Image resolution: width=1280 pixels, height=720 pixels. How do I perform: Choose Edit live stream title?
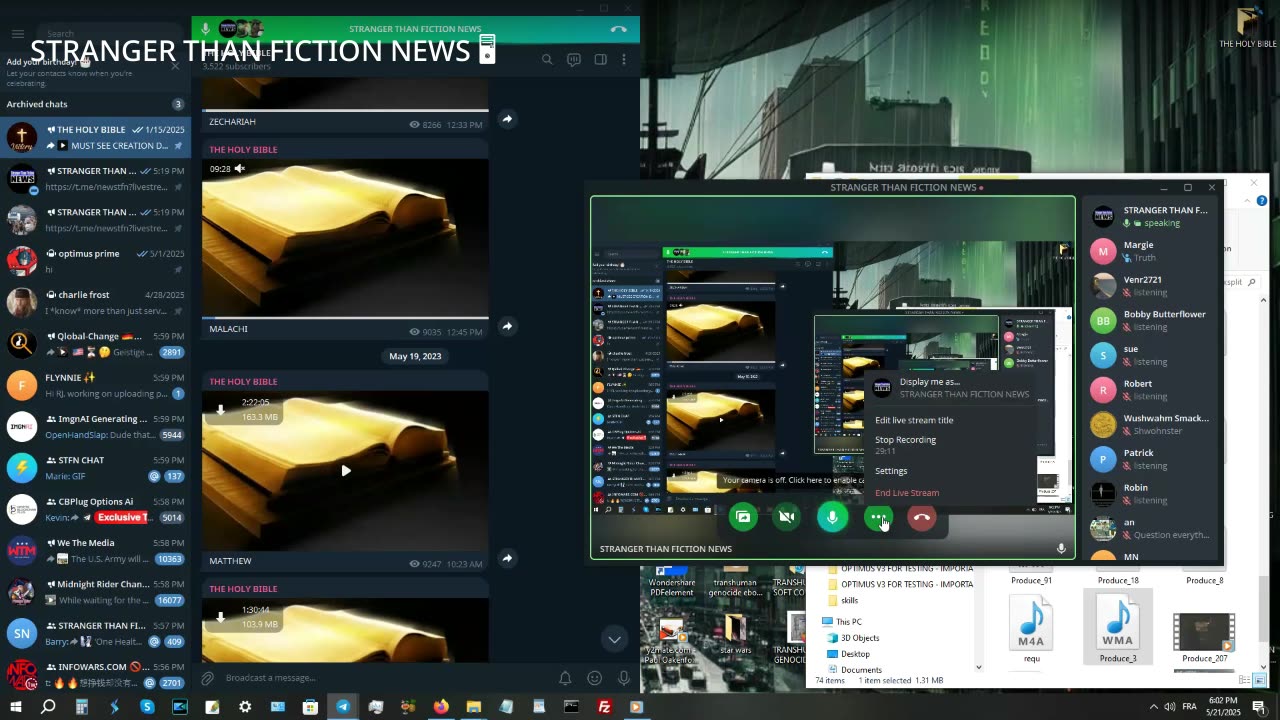coord(952,420)
